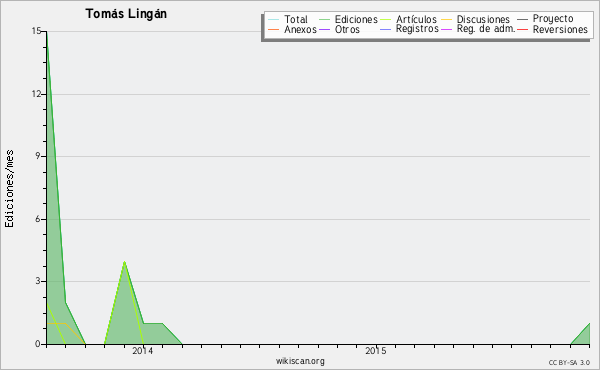Click the Total legend entry
This screenshot has height=370, width=600.
[x=288, y=19]
